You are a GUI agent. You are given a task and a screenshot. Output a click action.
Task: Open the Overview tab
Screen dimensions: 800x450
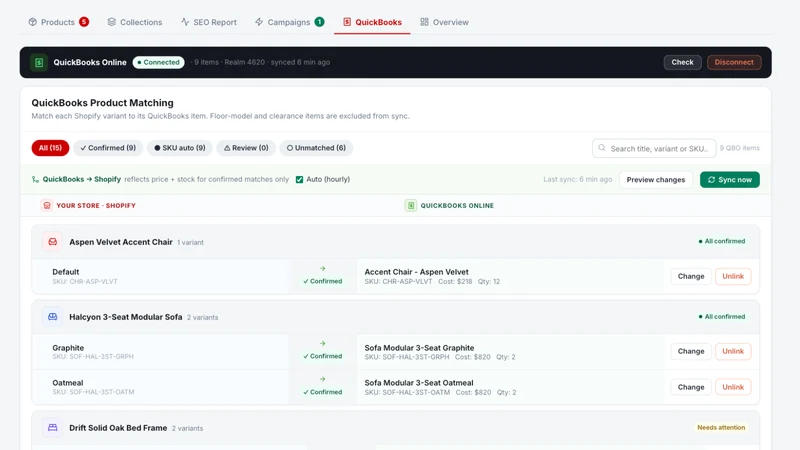click(x=444, y=22)
